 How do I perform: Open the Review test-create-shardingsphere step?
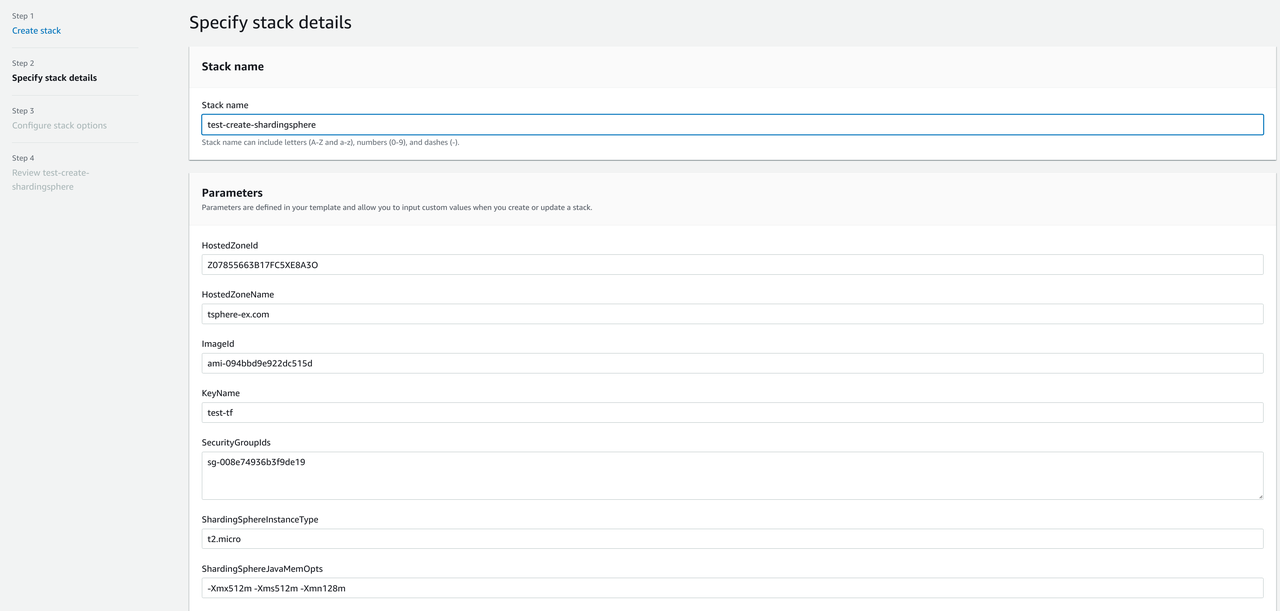tap(50, 180)
